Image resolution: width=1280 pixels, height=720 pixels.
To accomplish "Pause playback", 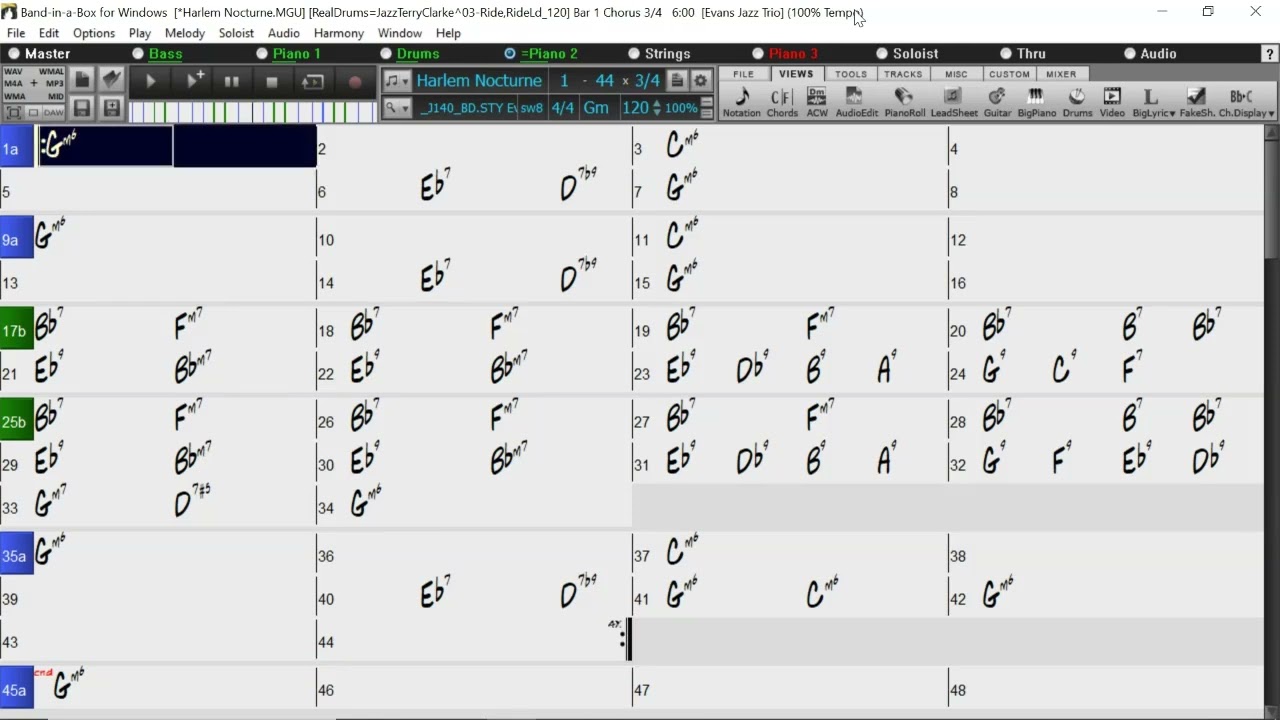I will tap(231, 82).
